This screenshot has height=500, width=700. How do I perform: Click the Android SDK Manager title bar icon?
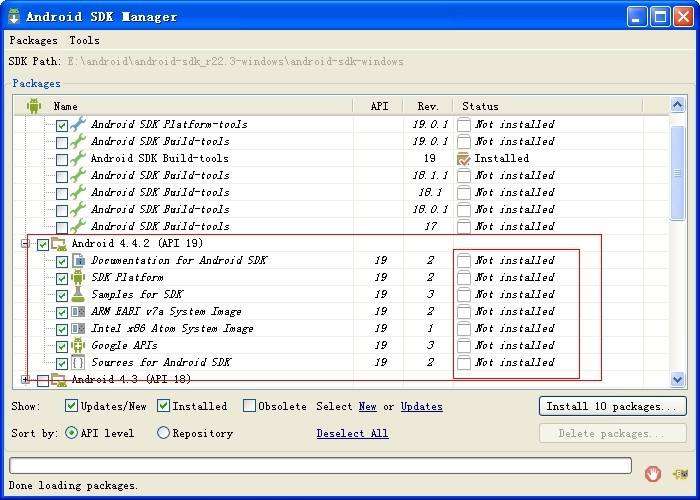tap(14, 17)
